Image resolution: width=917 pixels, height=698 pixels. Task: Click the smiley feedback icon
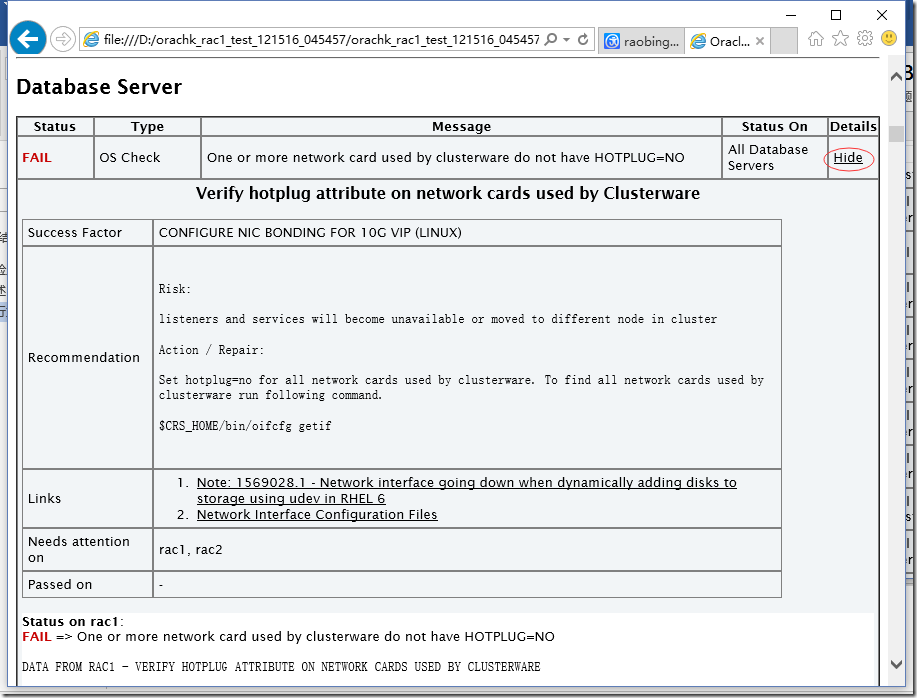pos(888,39)
